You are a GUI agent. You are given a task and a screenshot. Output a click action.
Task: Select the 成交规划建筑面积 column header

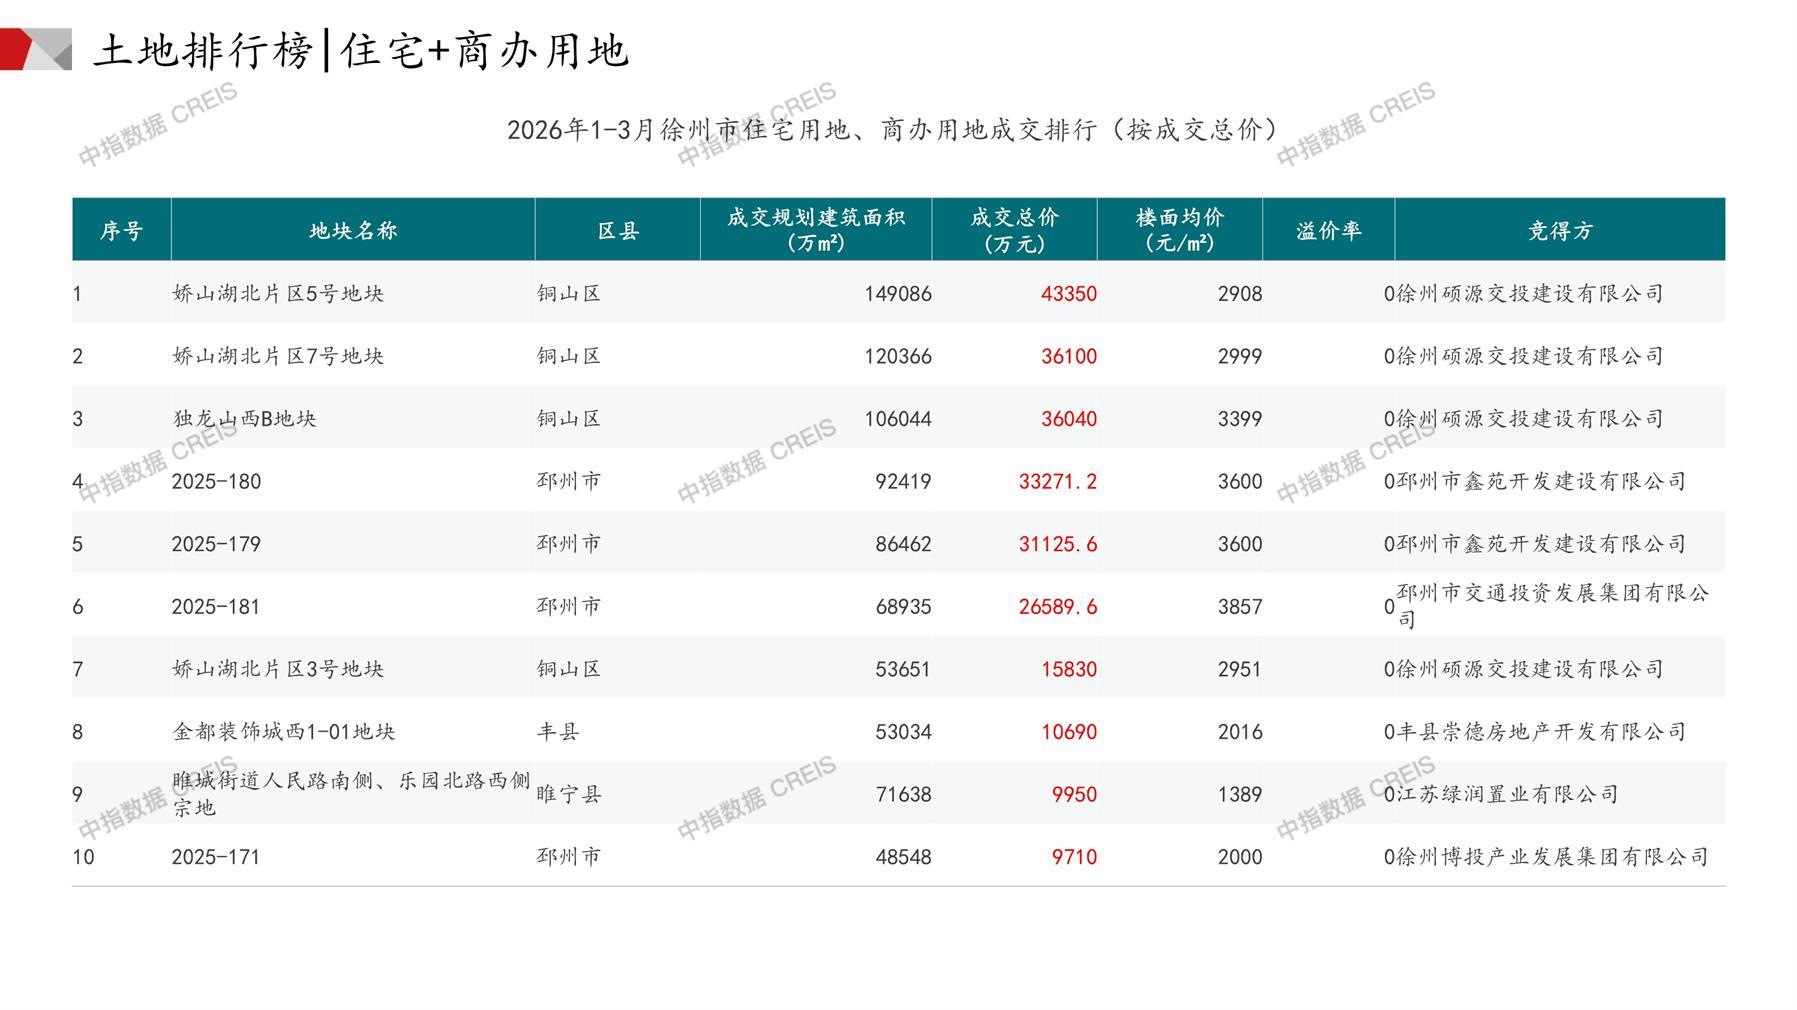815,230
